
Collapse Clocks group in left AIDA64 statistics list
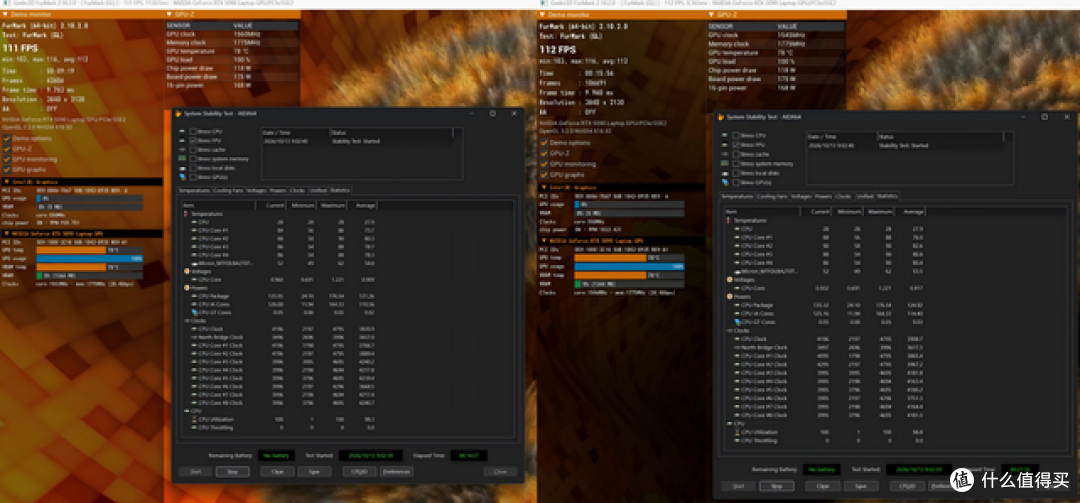[x=186, y=320]
